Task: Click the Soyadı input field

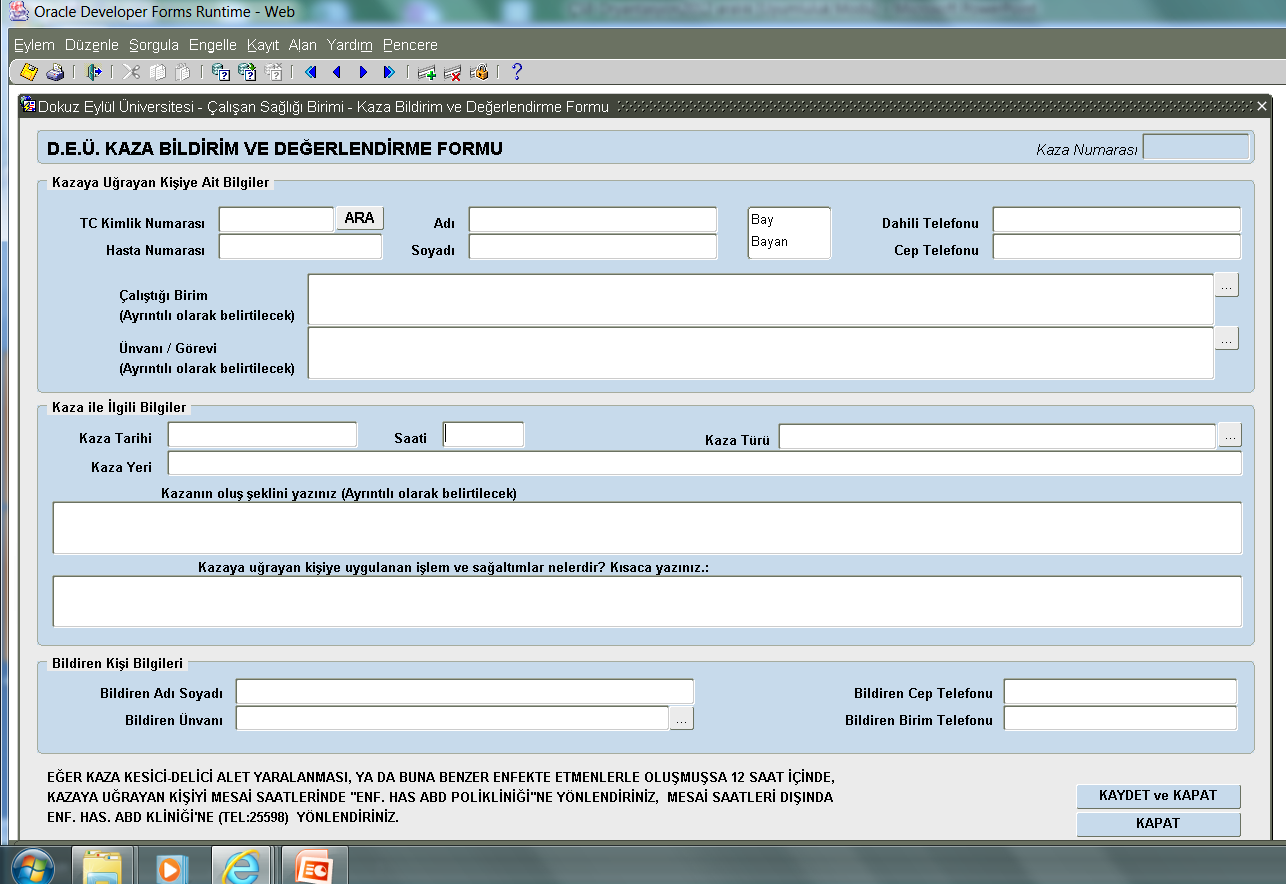Action: tap(593, 246)
